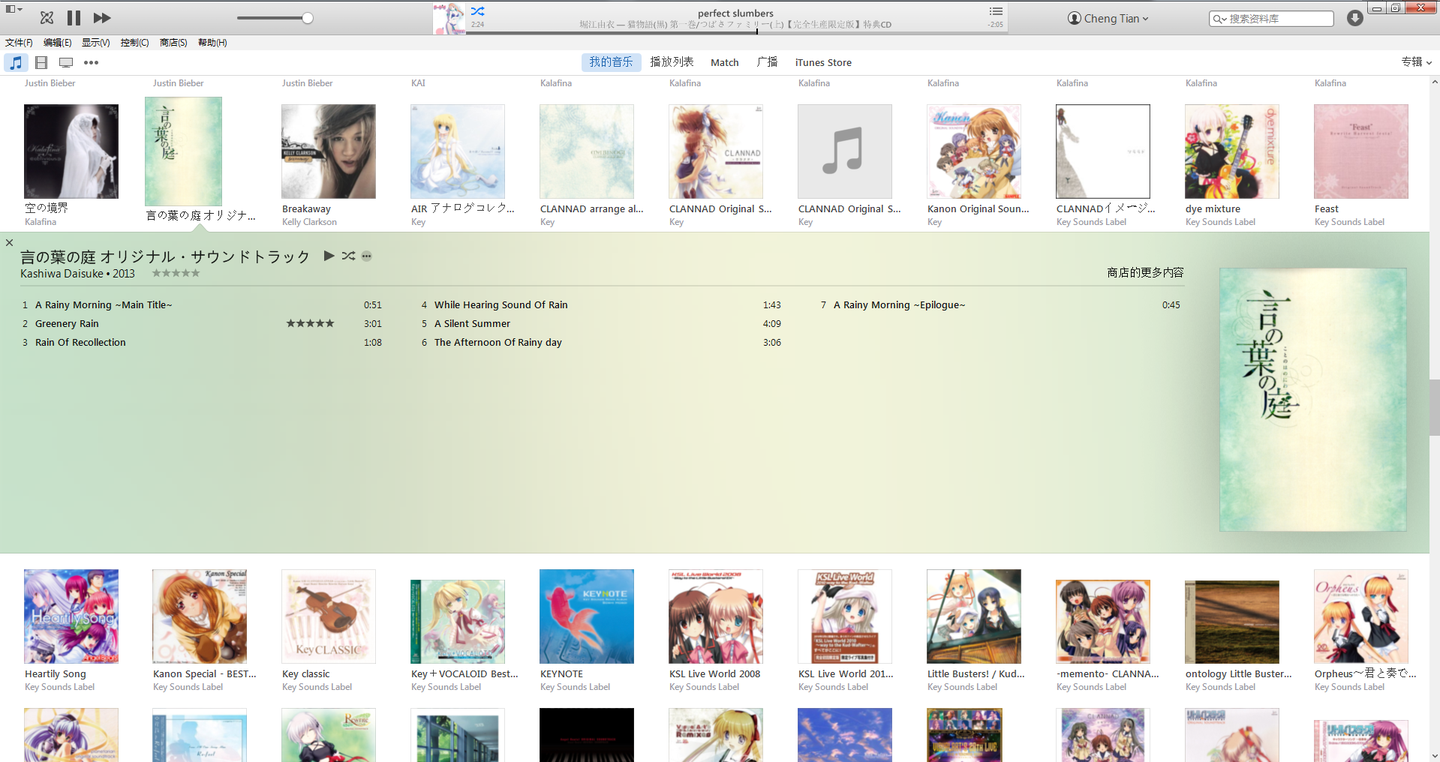
Task: Select the 我的音乐 tab
Action: coord(611,62)
